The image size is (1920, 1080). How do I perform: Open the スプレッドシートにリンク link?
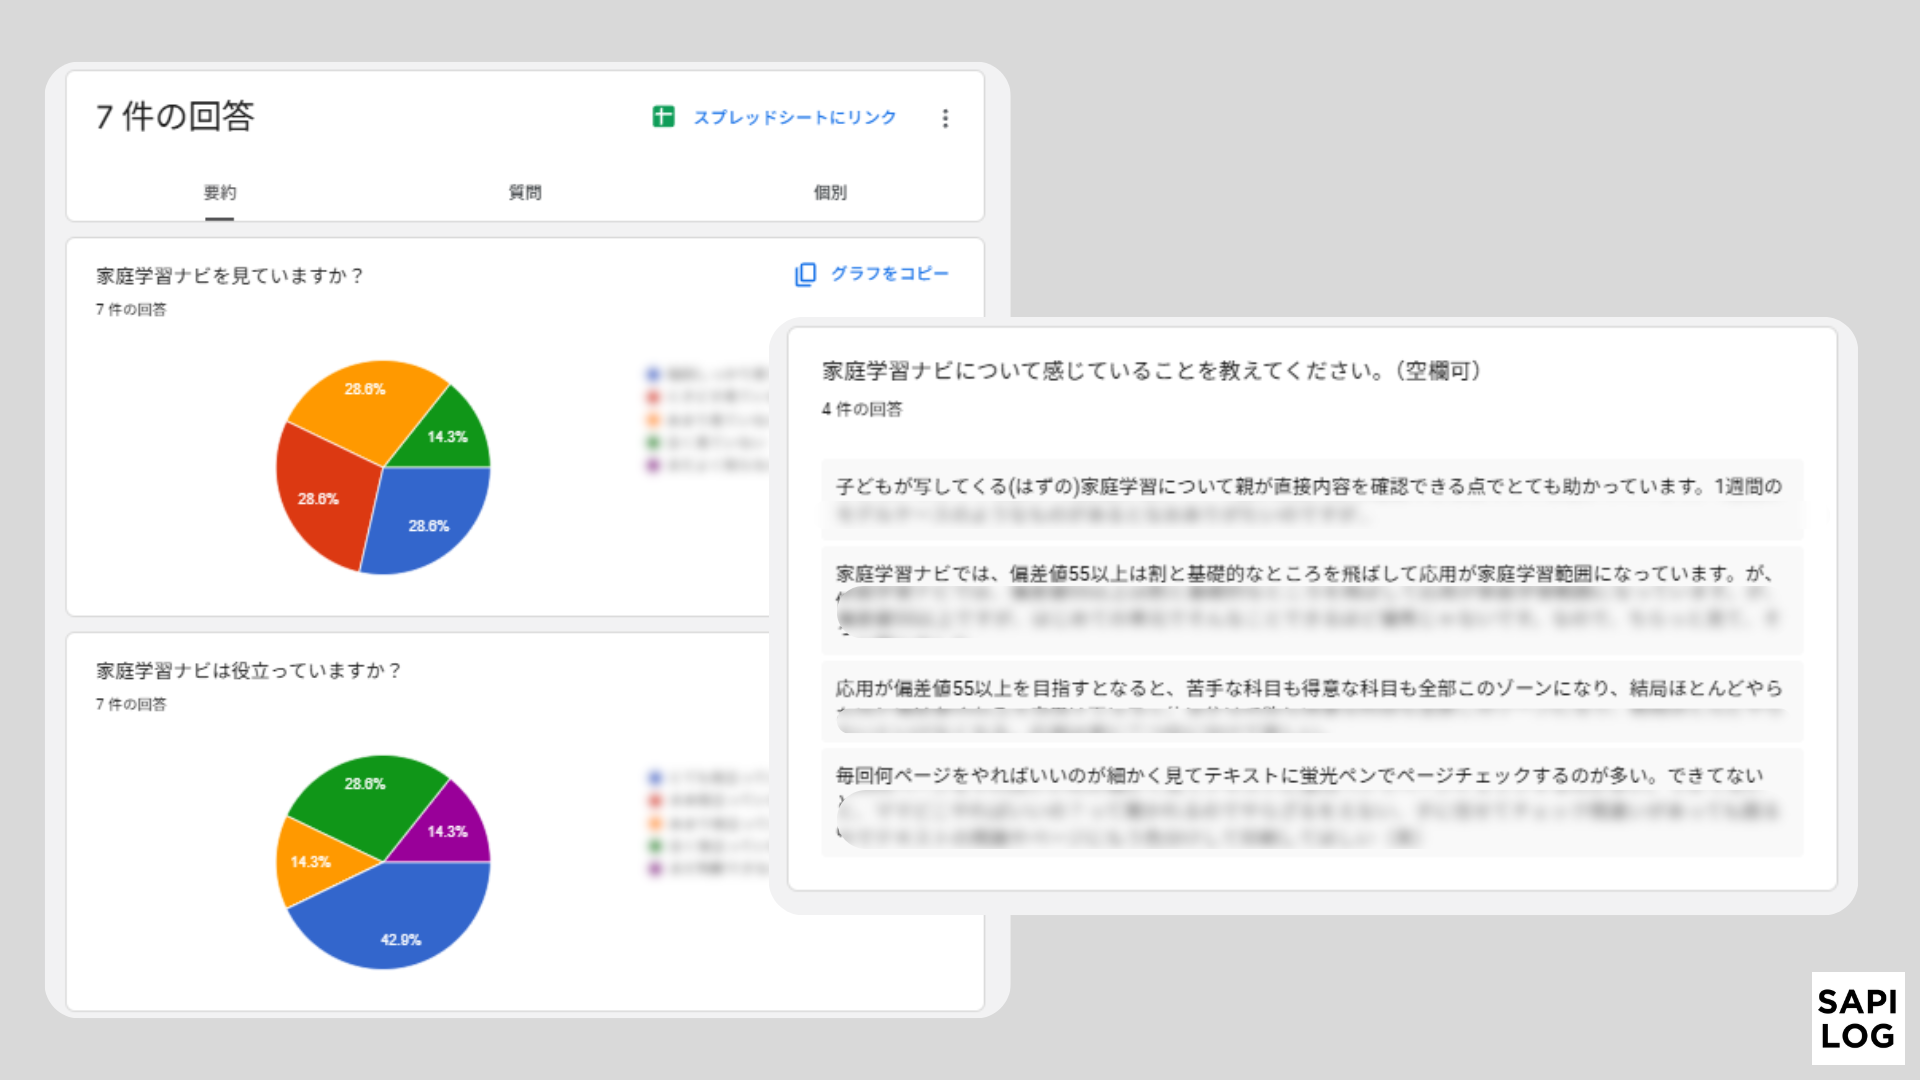point(795,117)
